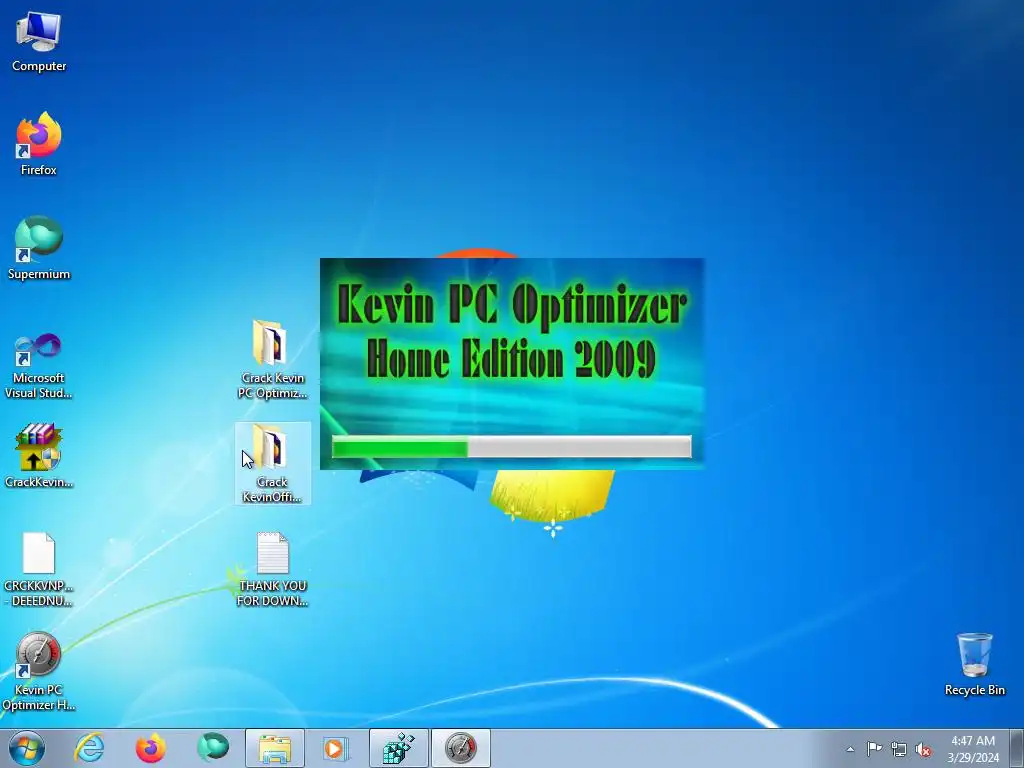1024x768 pixels.
Task: Select the Crack Kevin PC Optimiz folder
Action: point(272,359)
